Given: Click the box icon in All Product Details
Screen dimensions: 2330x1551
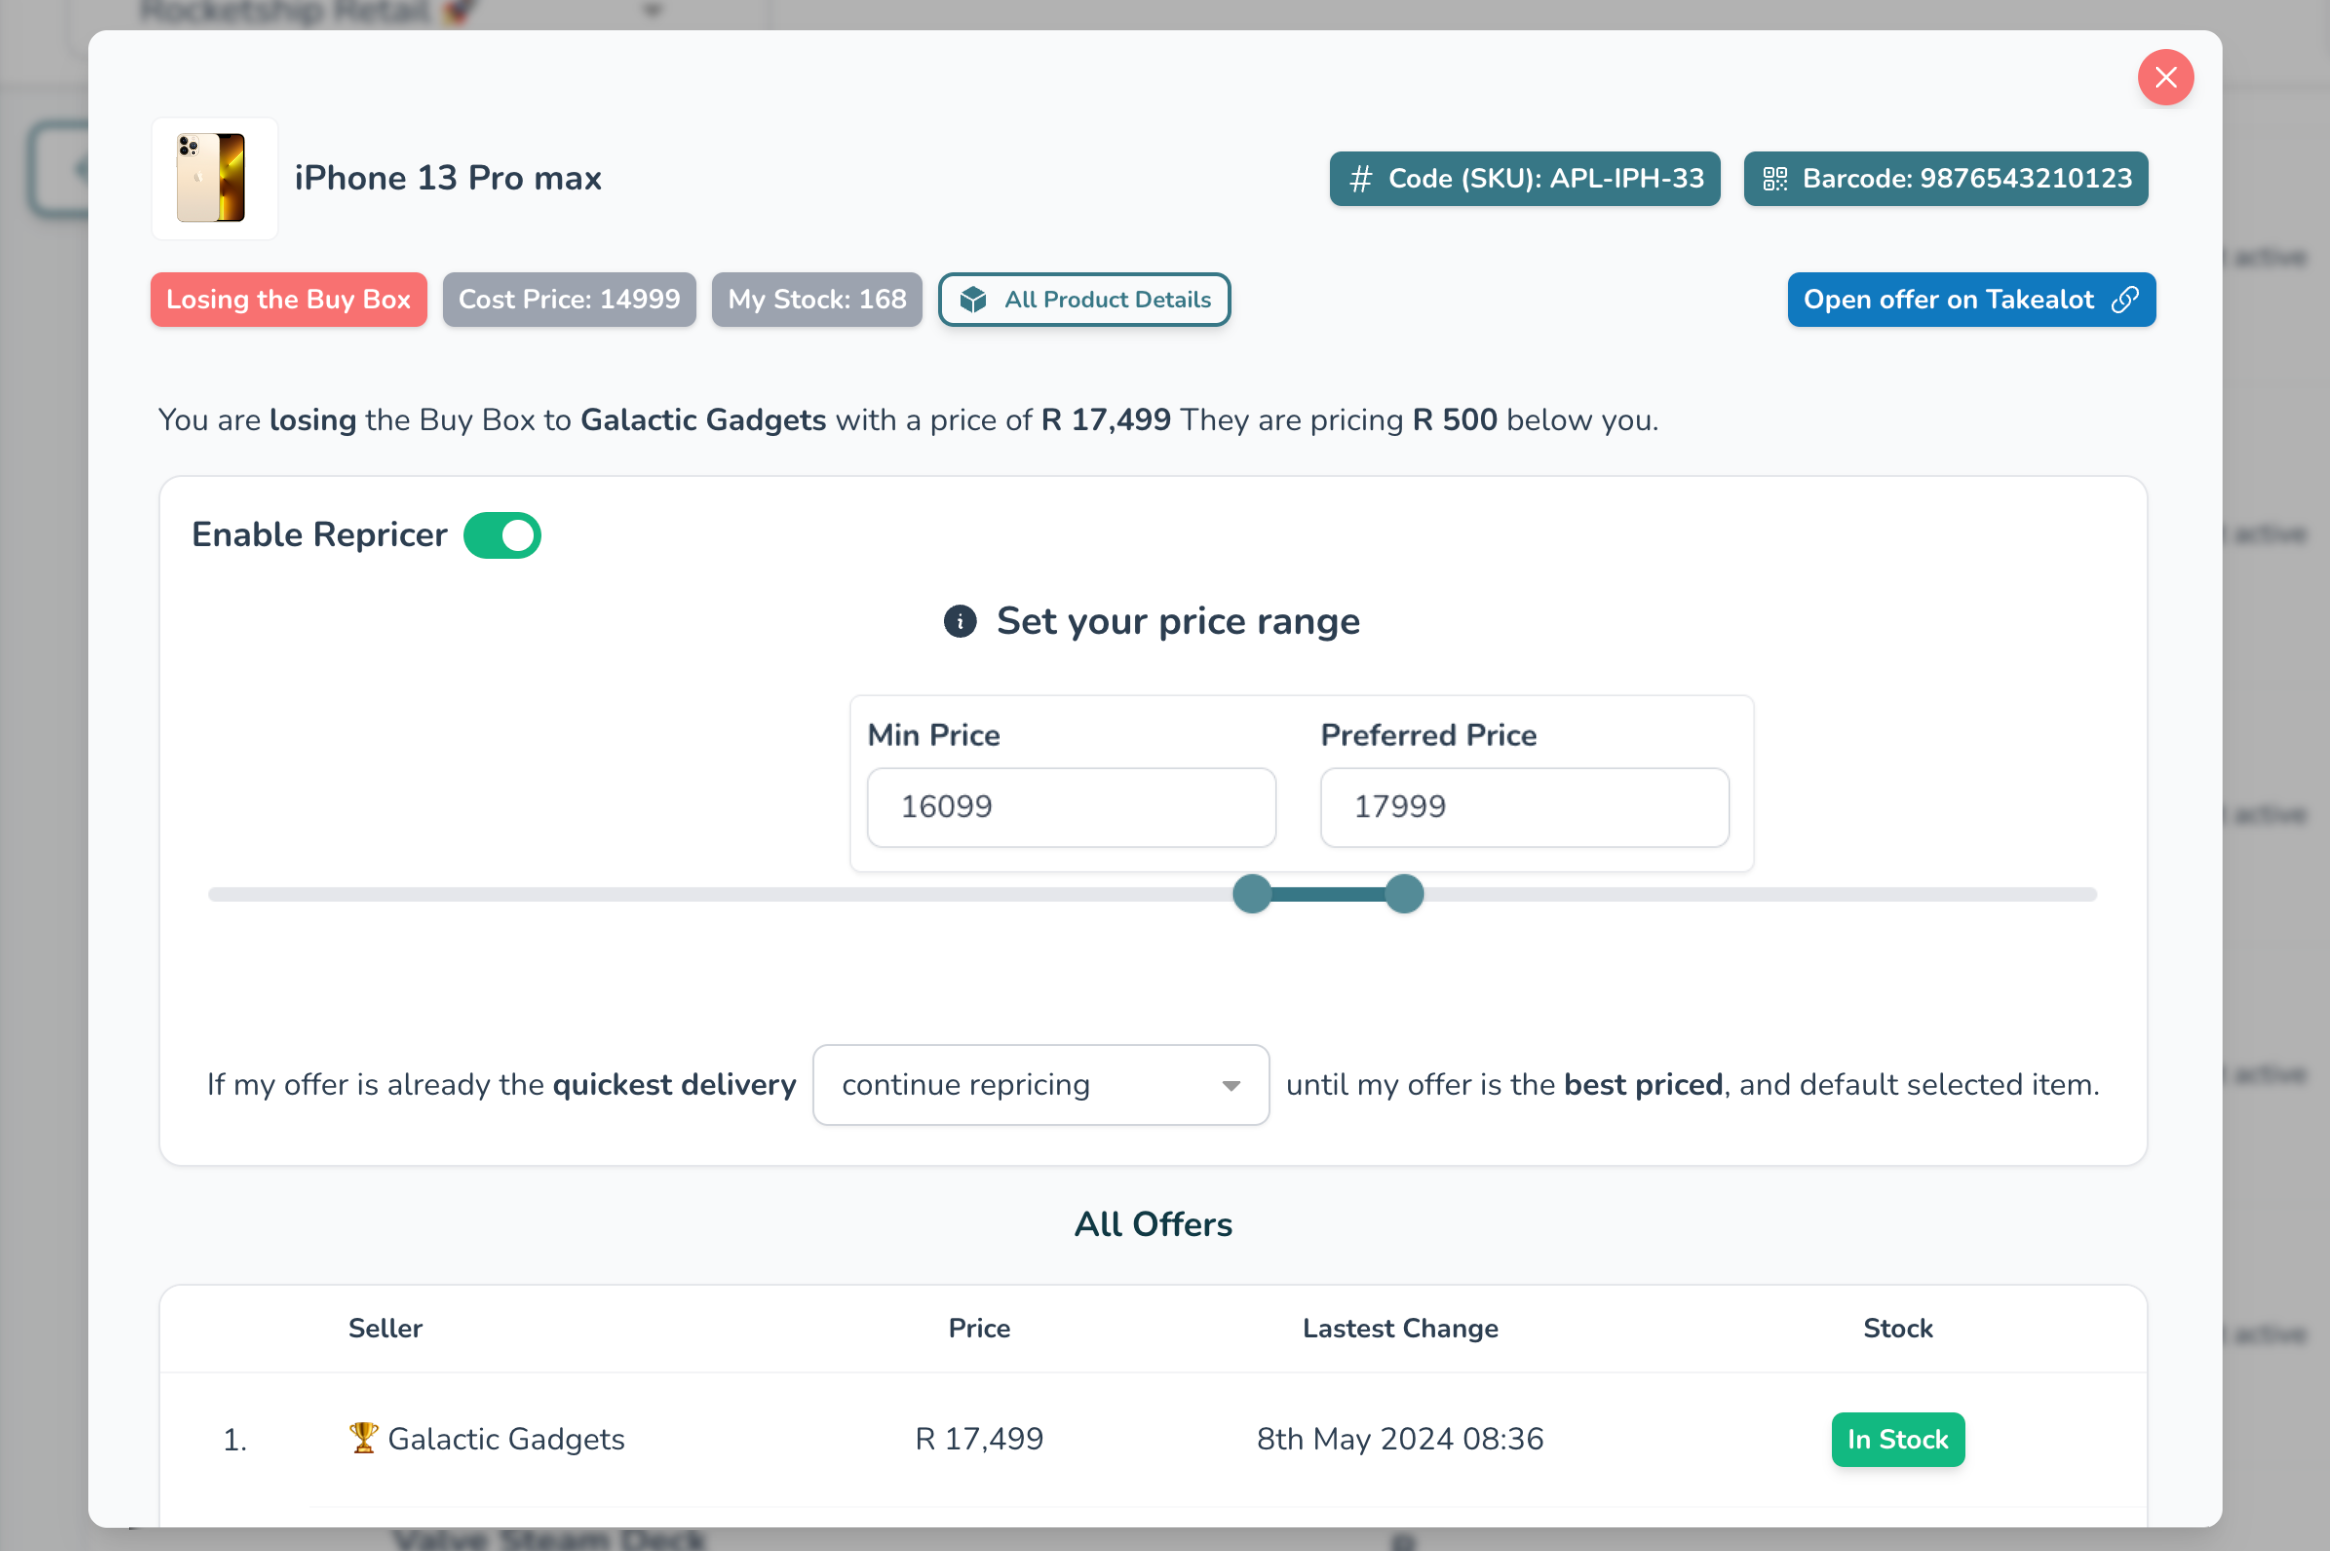Looking at the screenshot, I should tap(973, 300).
